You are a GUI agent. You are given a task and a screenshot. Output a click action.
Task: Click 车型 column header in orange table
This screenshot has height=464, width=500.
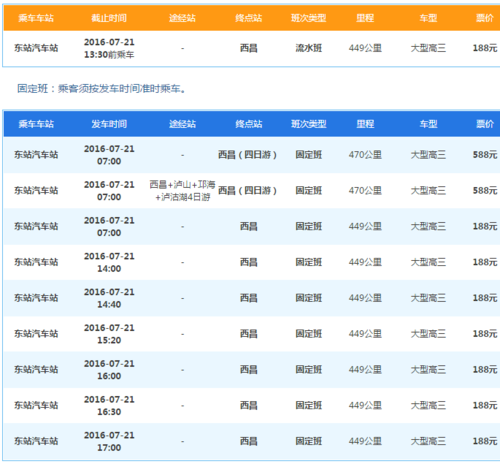428,18
